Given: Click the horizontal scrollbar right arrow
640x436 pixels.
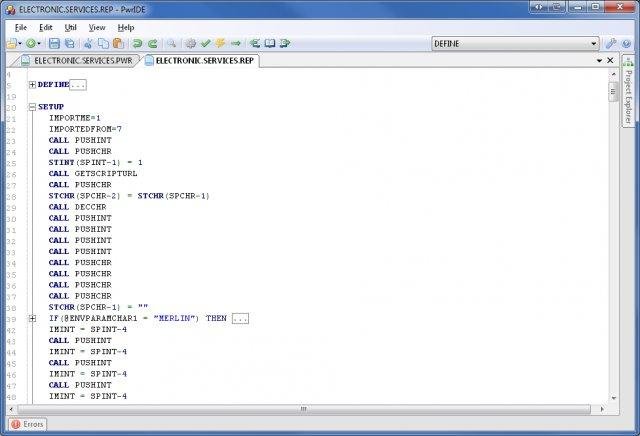Looking at the screenshot, I should [602, 409].
